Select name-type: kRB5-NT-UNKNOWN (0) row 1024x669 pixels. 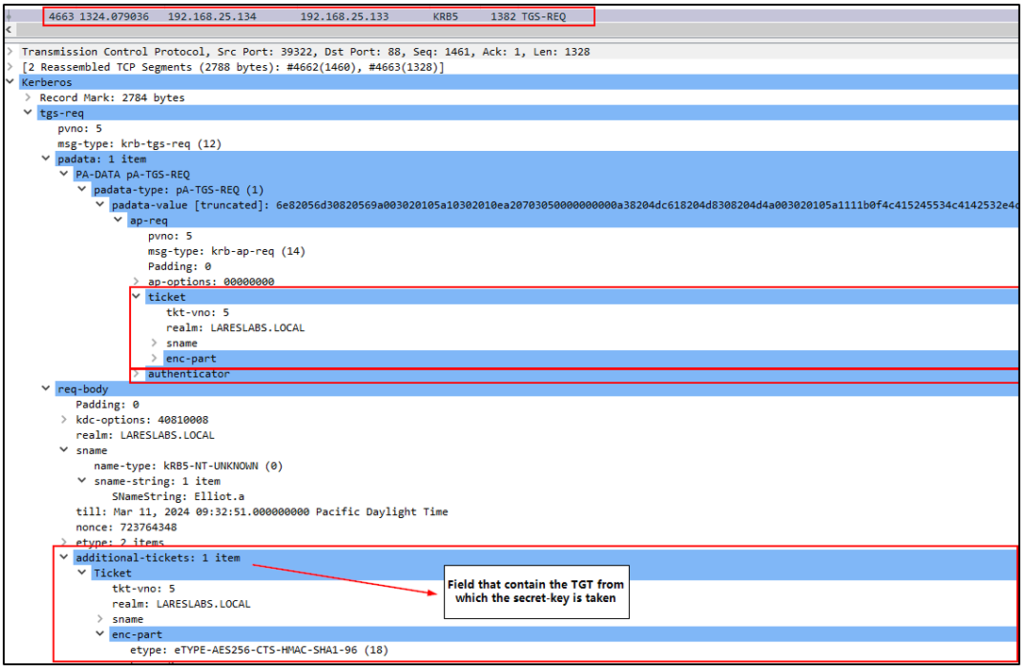[188, 466]
